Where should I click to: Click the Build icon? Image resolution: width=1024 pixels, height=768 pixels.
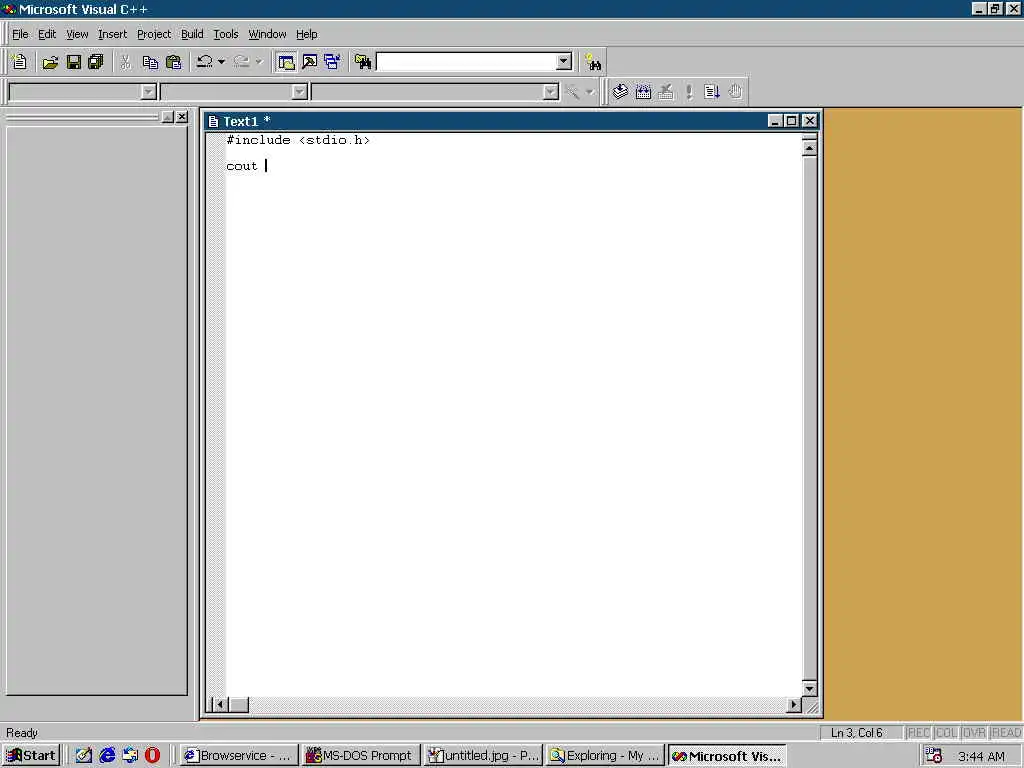643,91
